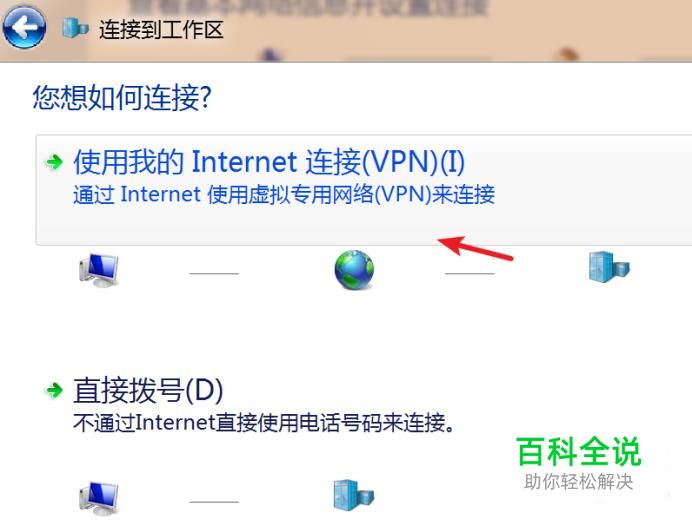
Task: Choose 直接拨号(D) connection option
Action: 148,390
